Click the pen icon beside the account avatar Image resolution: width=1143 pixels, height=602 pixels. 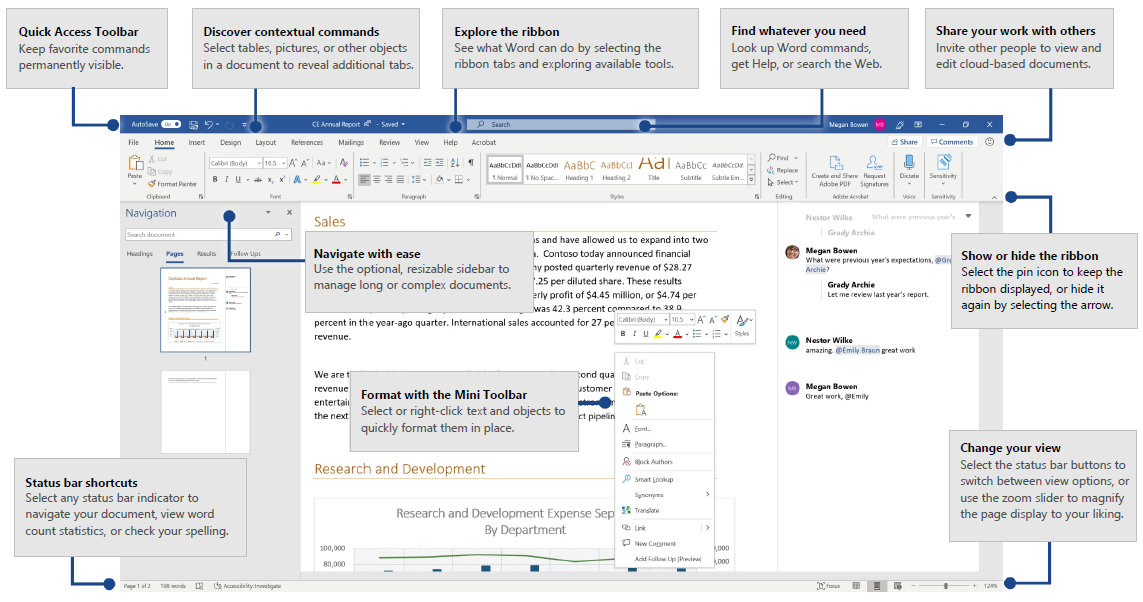[x=900, y=125]
